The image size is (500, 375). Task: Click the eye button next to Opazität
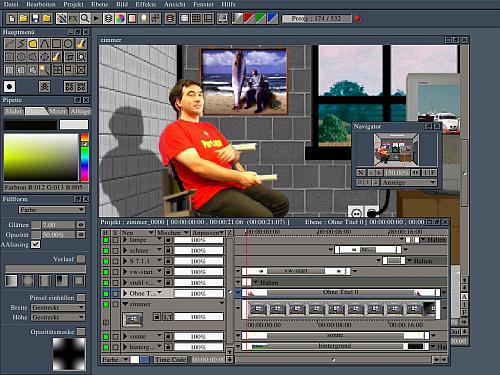[x=81, y=235]
